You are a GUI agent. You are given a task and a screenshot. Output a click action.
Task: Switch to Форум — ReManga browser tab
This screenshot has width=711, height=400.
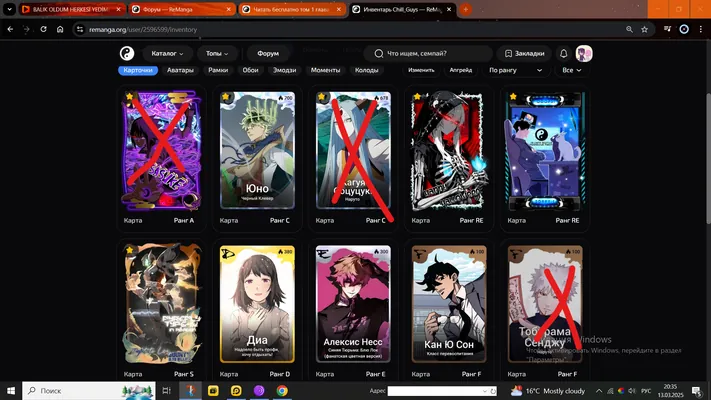(181, 9)
